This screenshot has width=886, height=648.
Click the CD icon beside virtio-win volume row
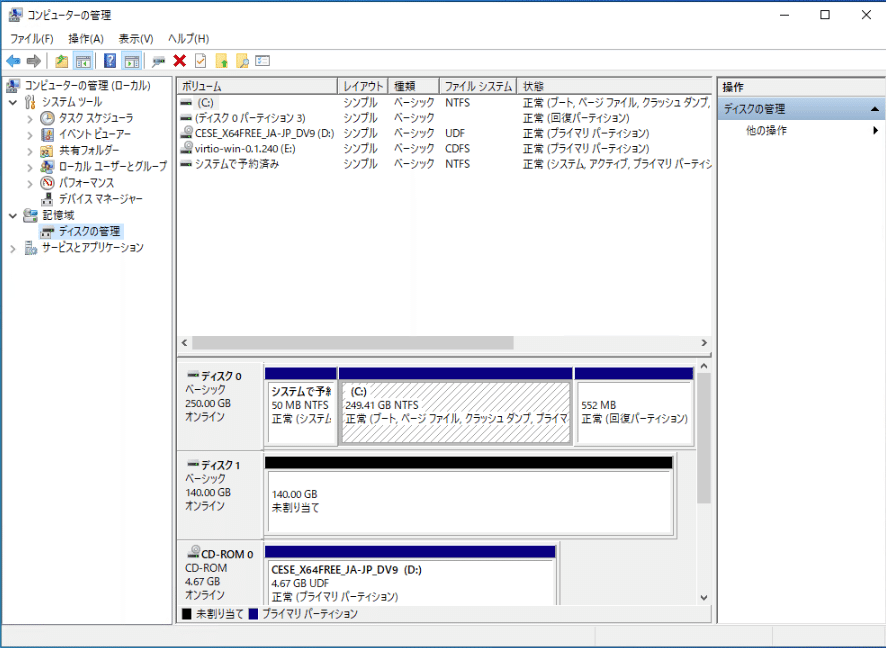coord(186,148)
